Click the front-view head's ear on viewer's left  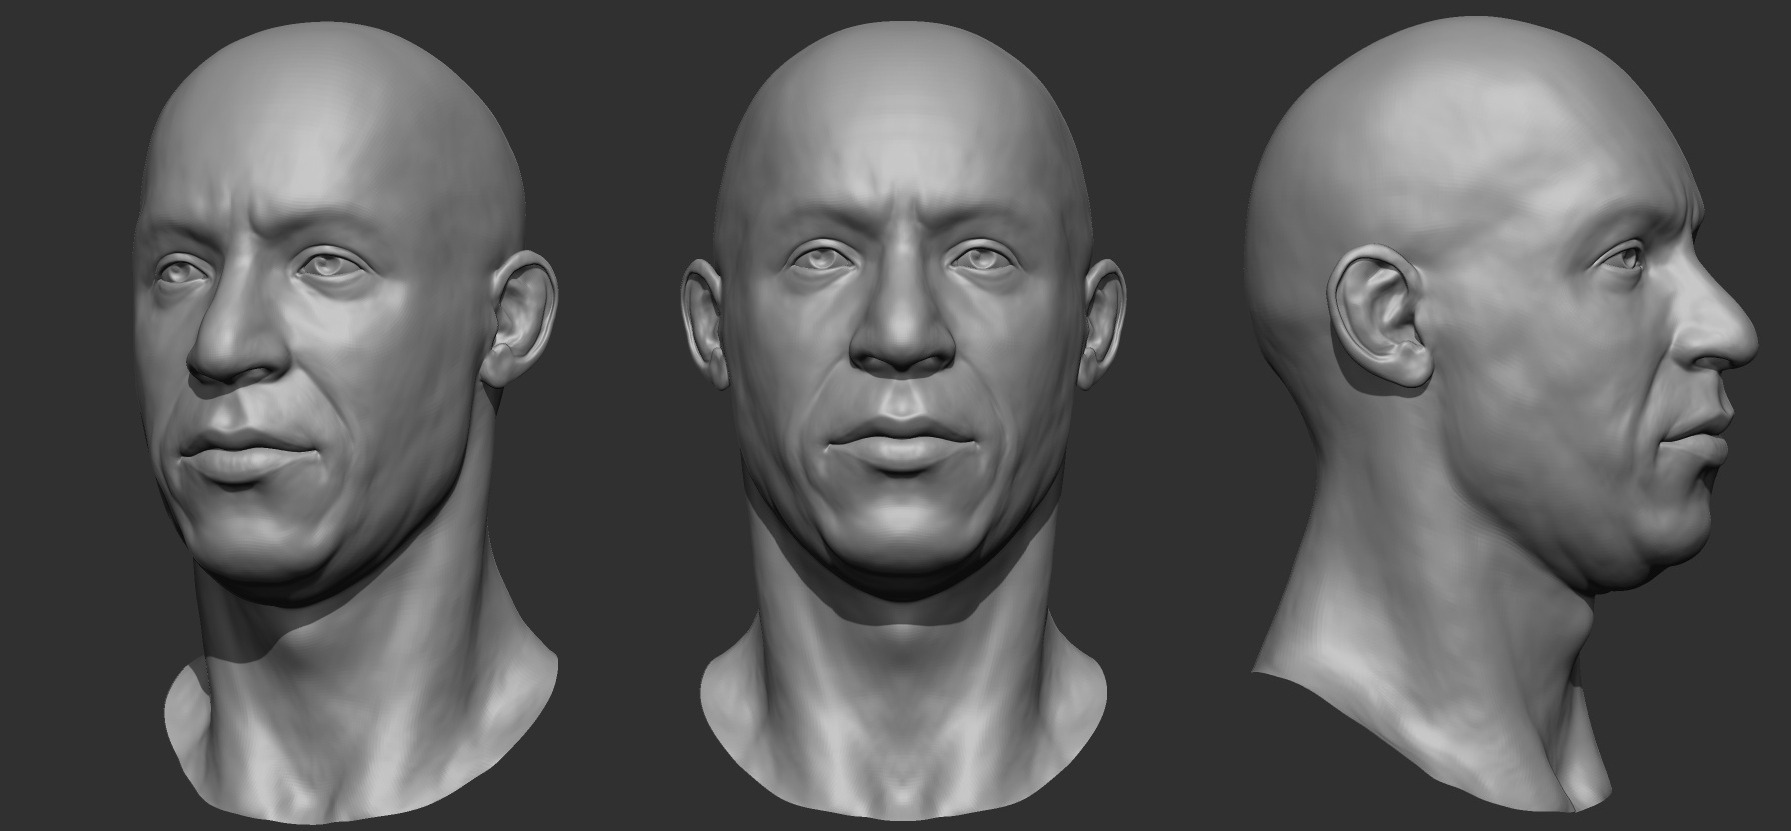704,320
